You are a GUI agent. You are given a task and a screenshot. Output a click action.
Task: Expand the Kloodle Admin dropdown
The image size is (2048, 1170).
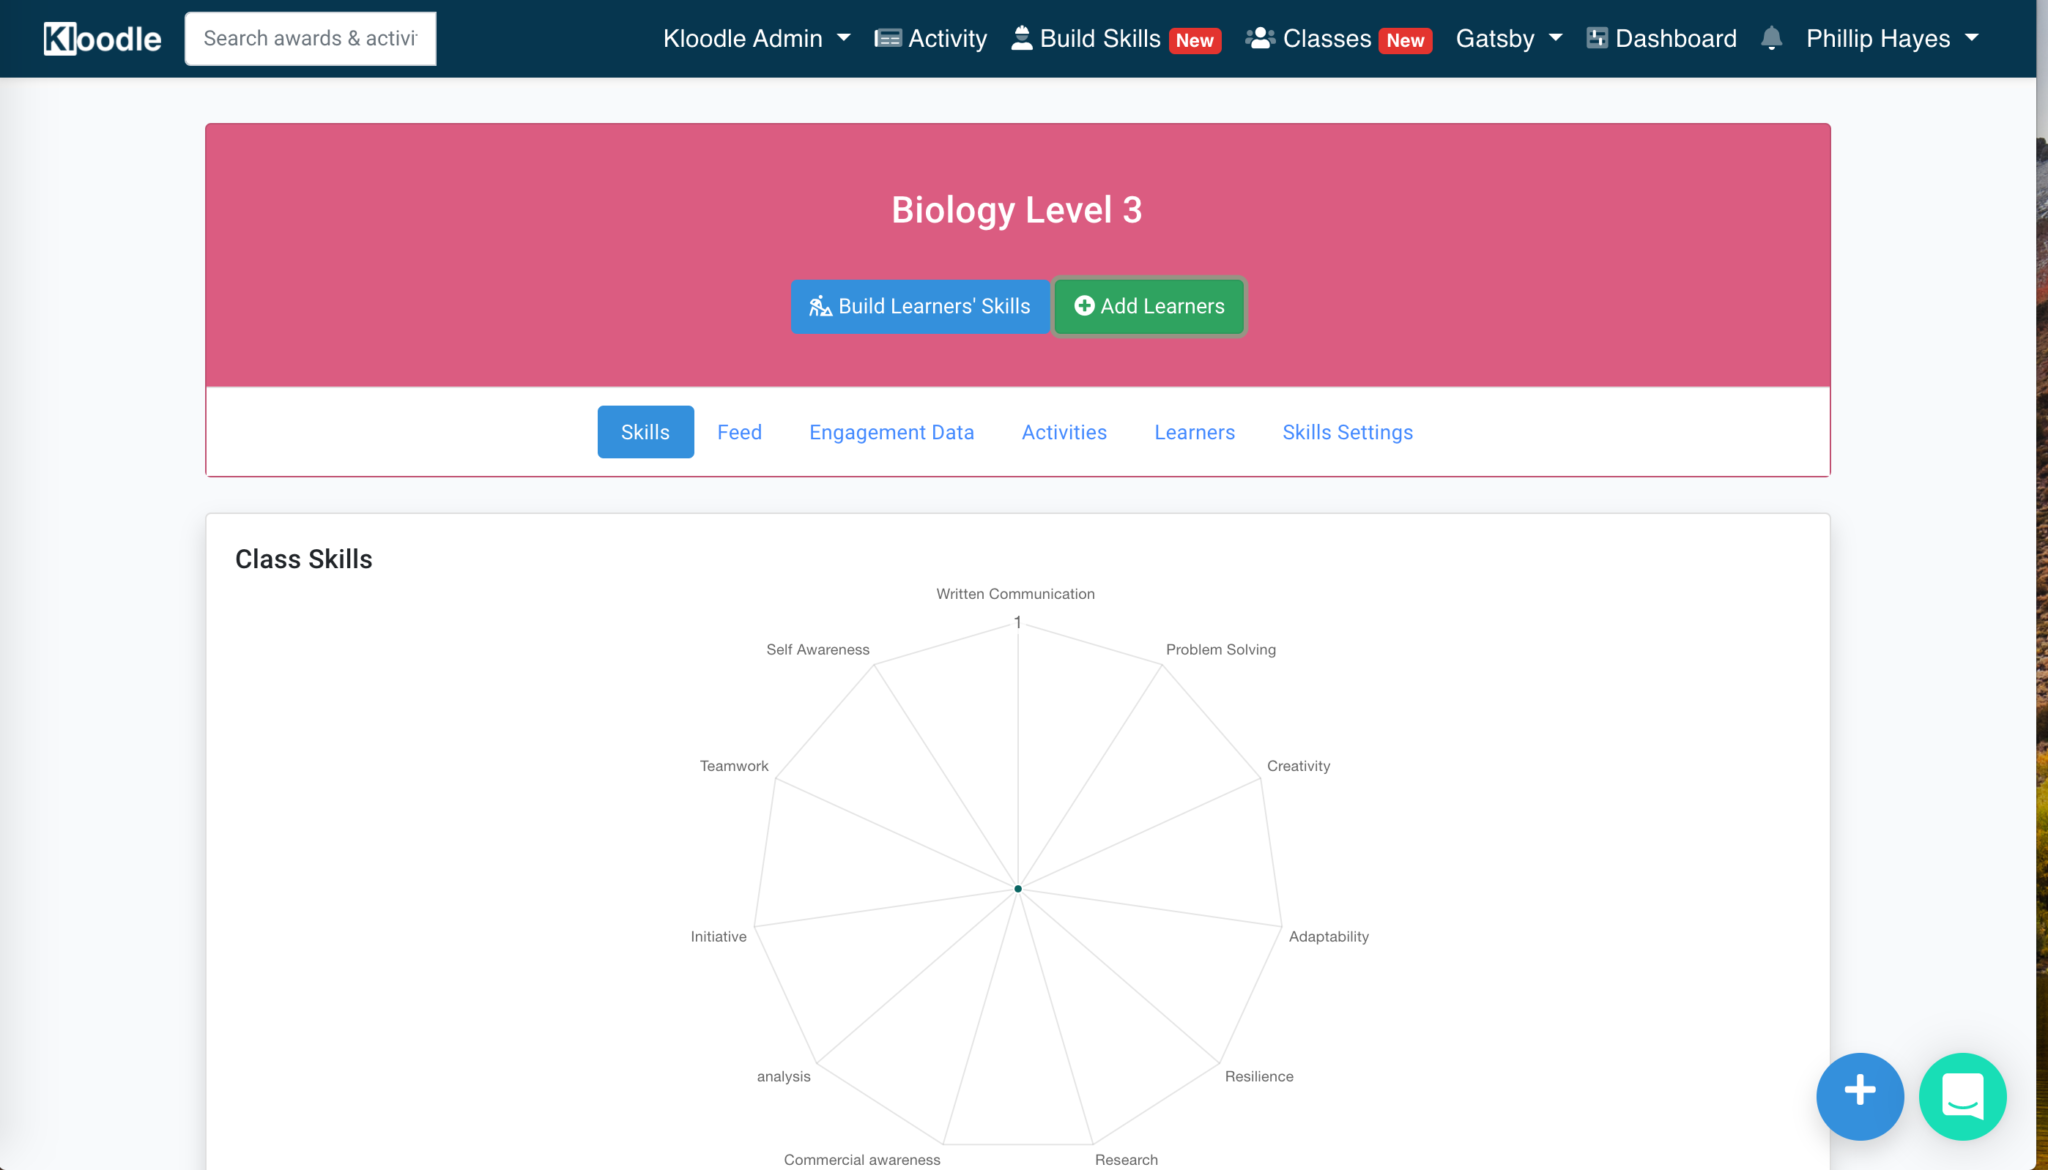pos(755,38)
